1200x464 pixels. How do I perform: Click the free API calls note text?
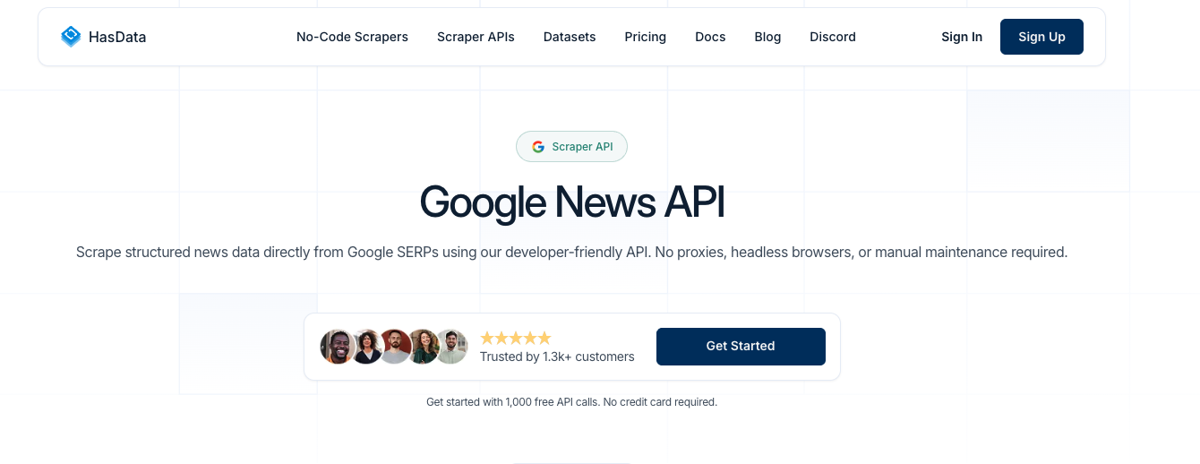(x=572, y=402)
